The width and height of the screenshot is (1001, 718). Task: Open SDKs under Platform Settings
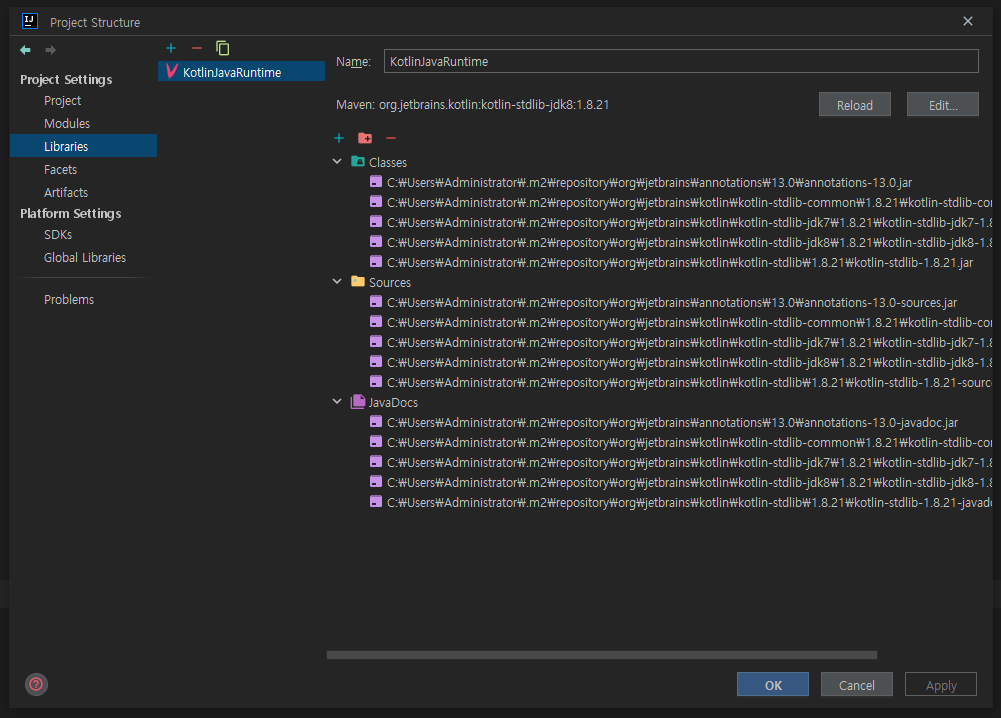click(58, 234)
